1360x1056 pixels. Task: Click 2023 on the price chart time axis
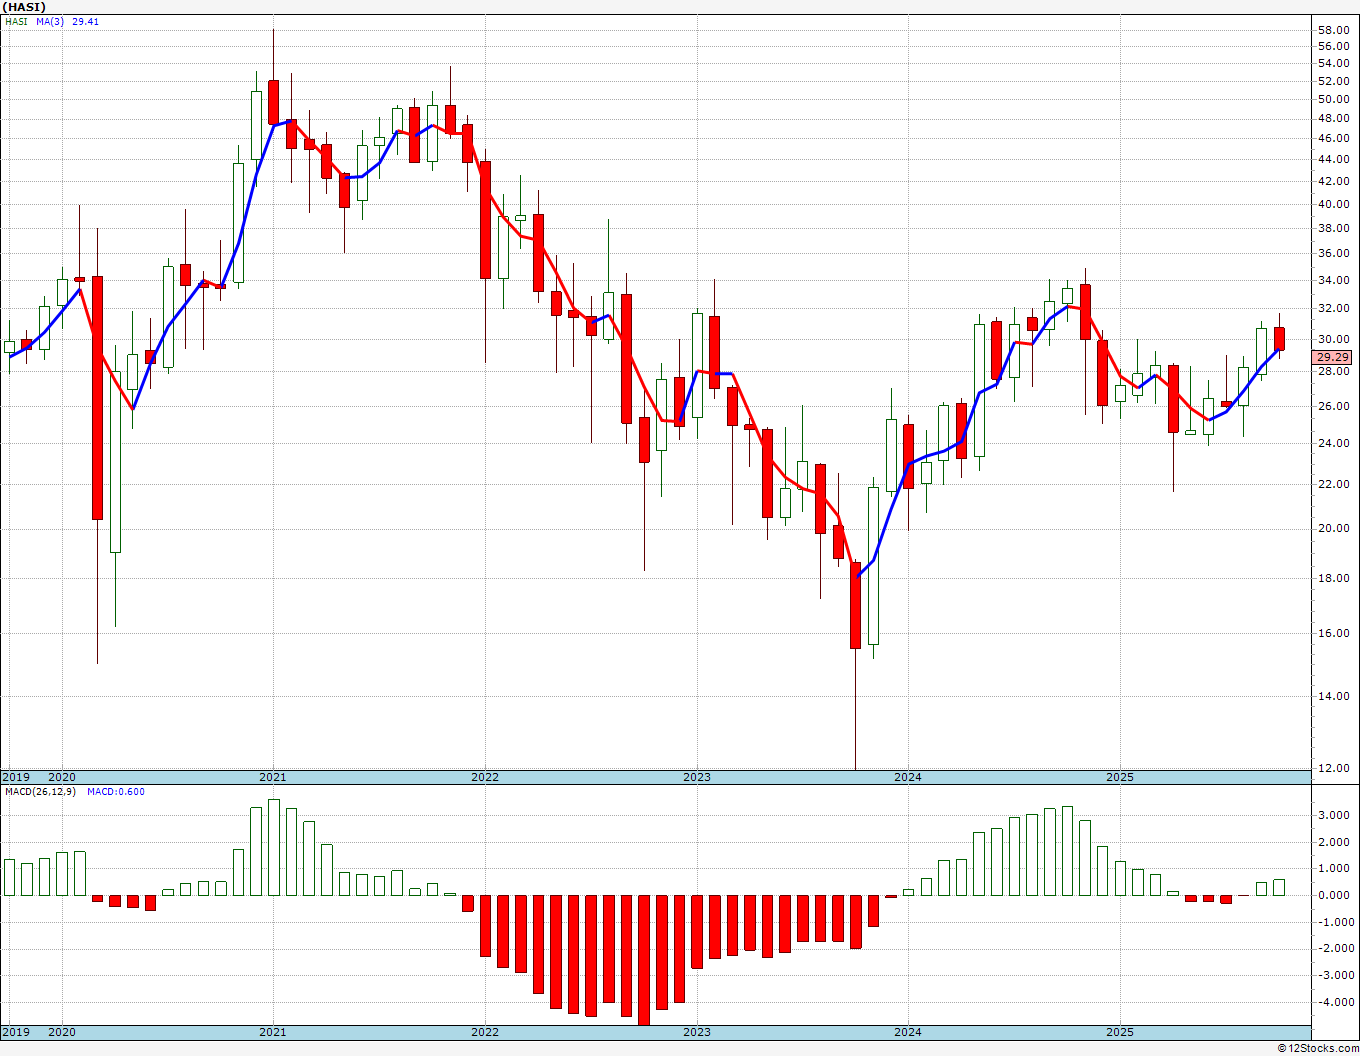[697, 777]
